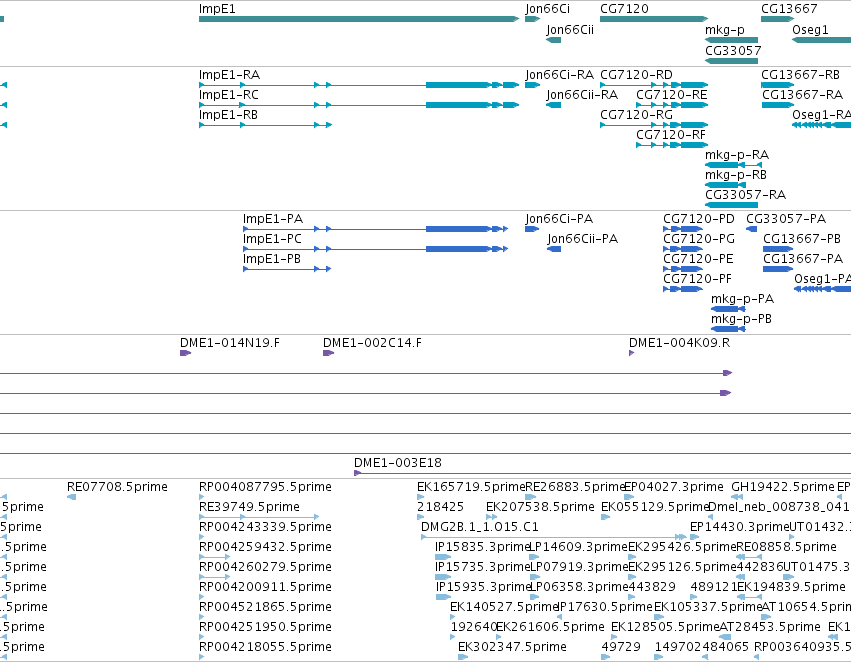The height and width of the screenshot is (662, 851).
Task: Select protein mkg-p-PA
Action: [728, 309]
